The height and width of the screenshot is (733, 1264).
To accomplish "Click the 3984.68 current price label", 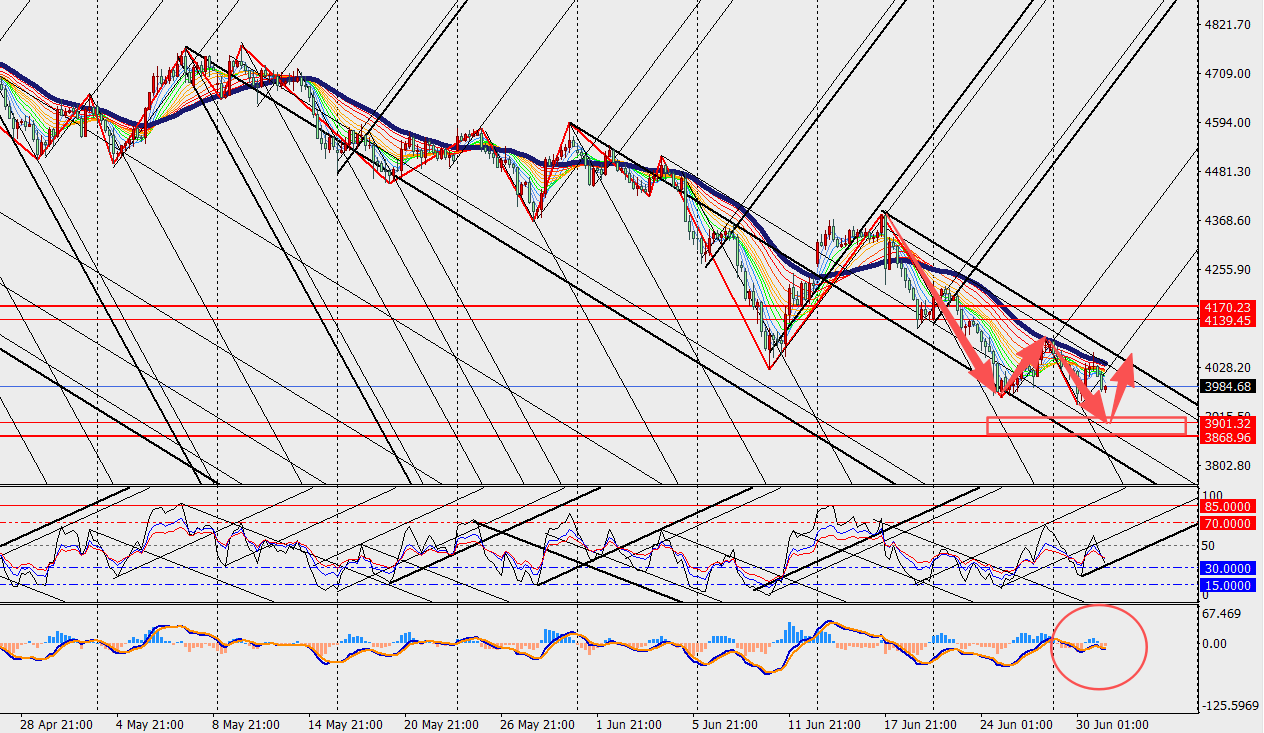I will (x=1228, y=386).
